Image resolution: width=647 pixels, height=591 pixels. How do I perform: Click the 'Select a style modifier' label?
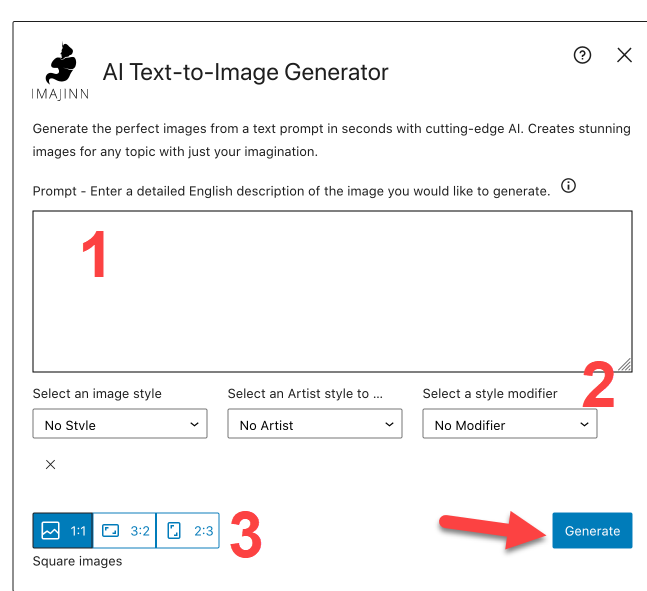tap(490, 394)
